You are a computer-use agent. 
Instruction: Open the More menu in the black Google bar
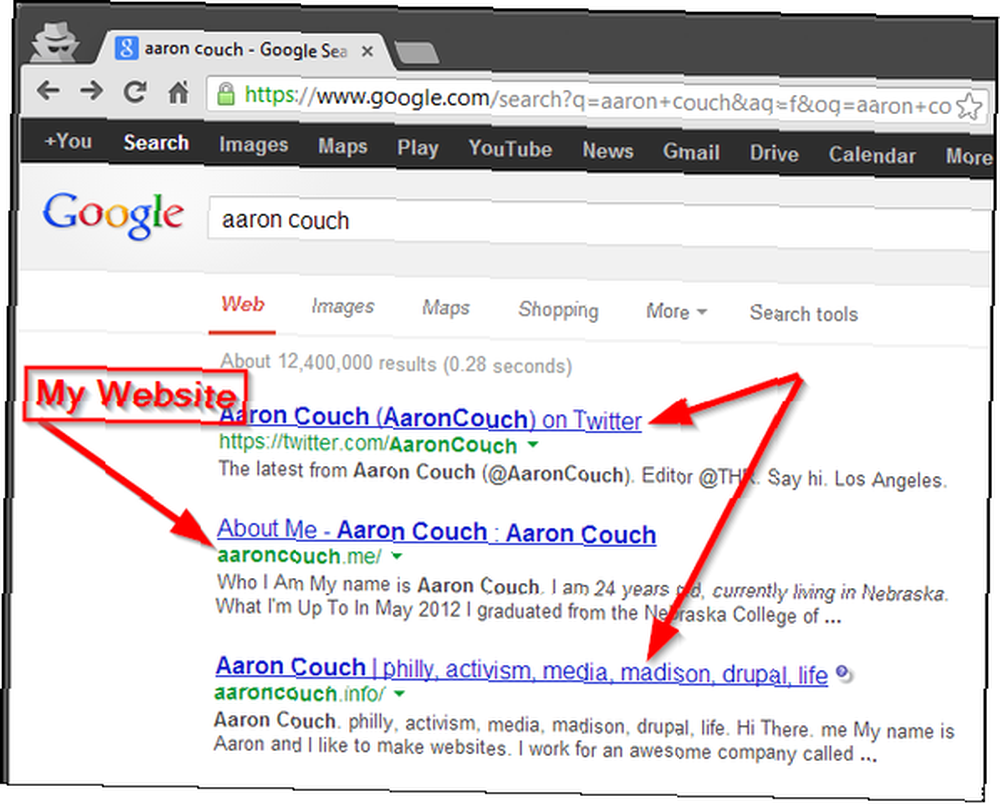click(968, 156)
